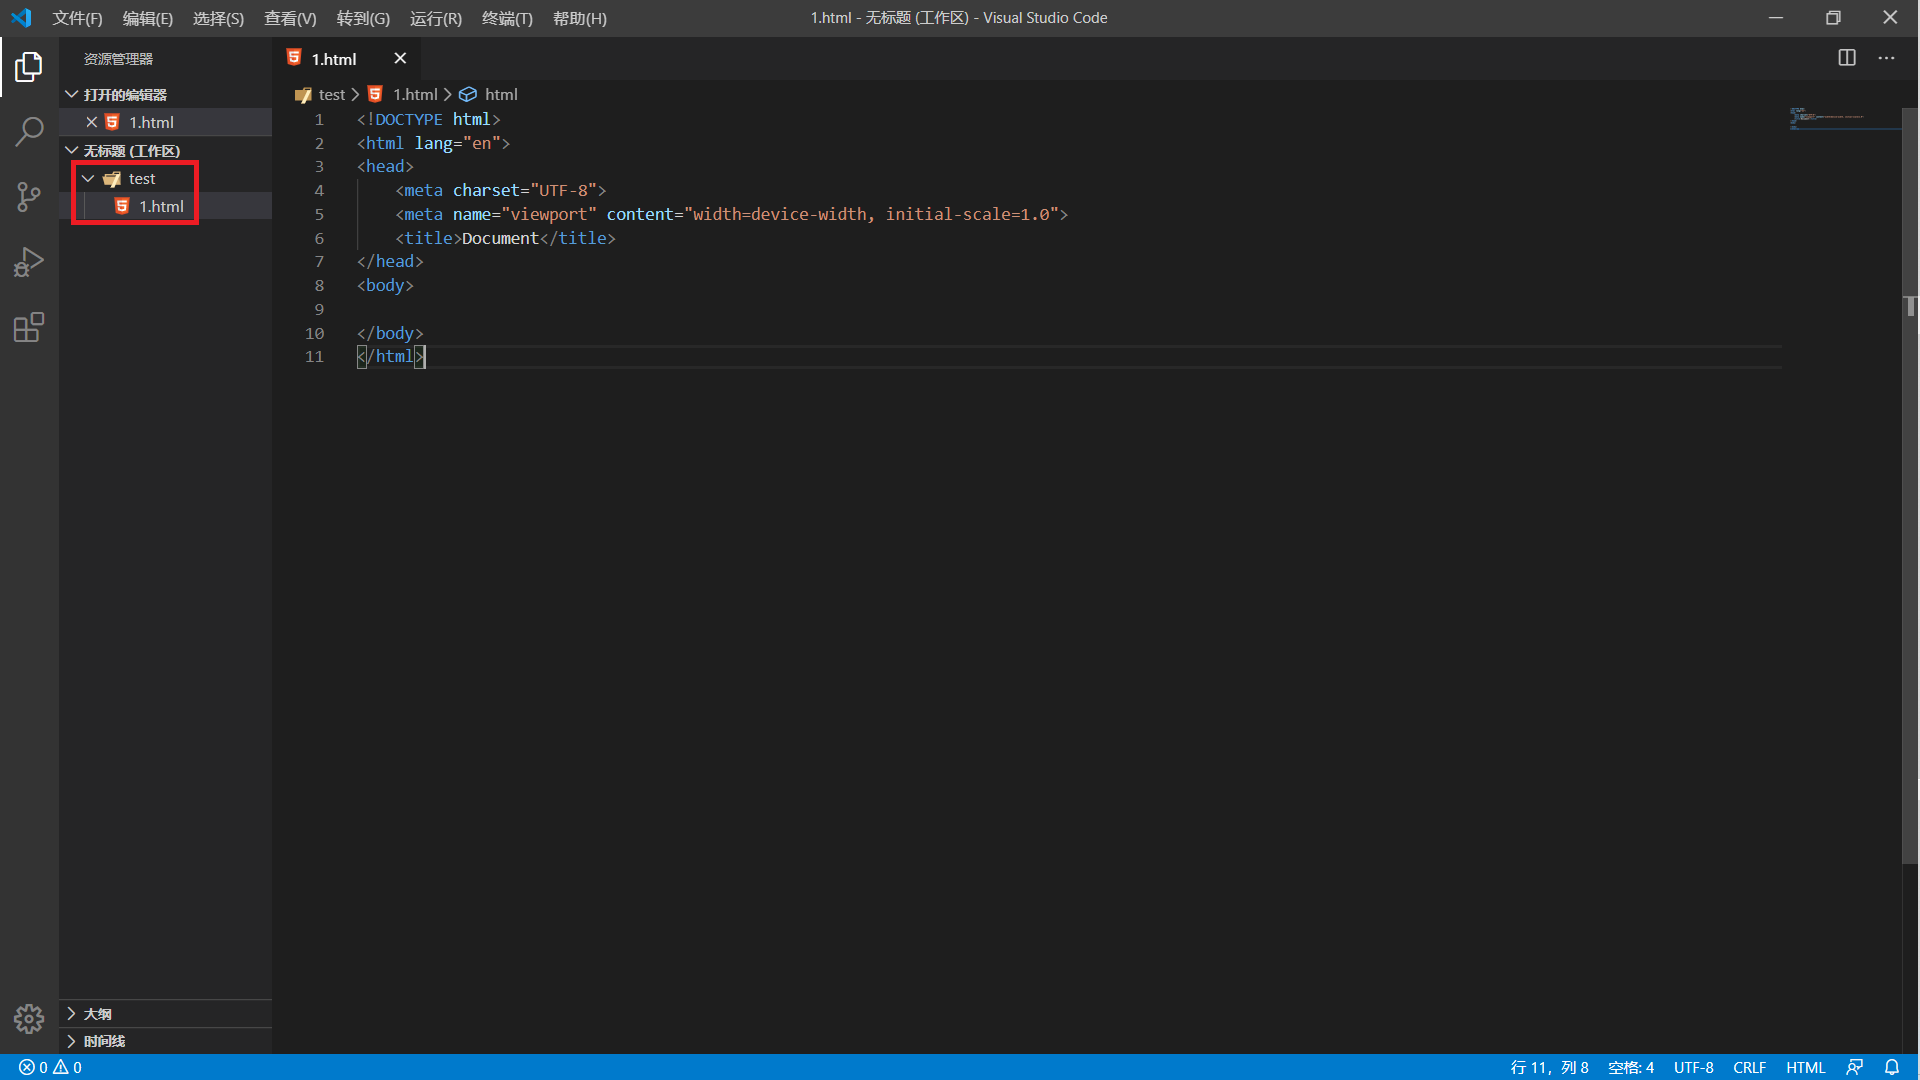Open the Extensions view icon
Screen dimensions: 1920x1080
[x=29, y=327]
